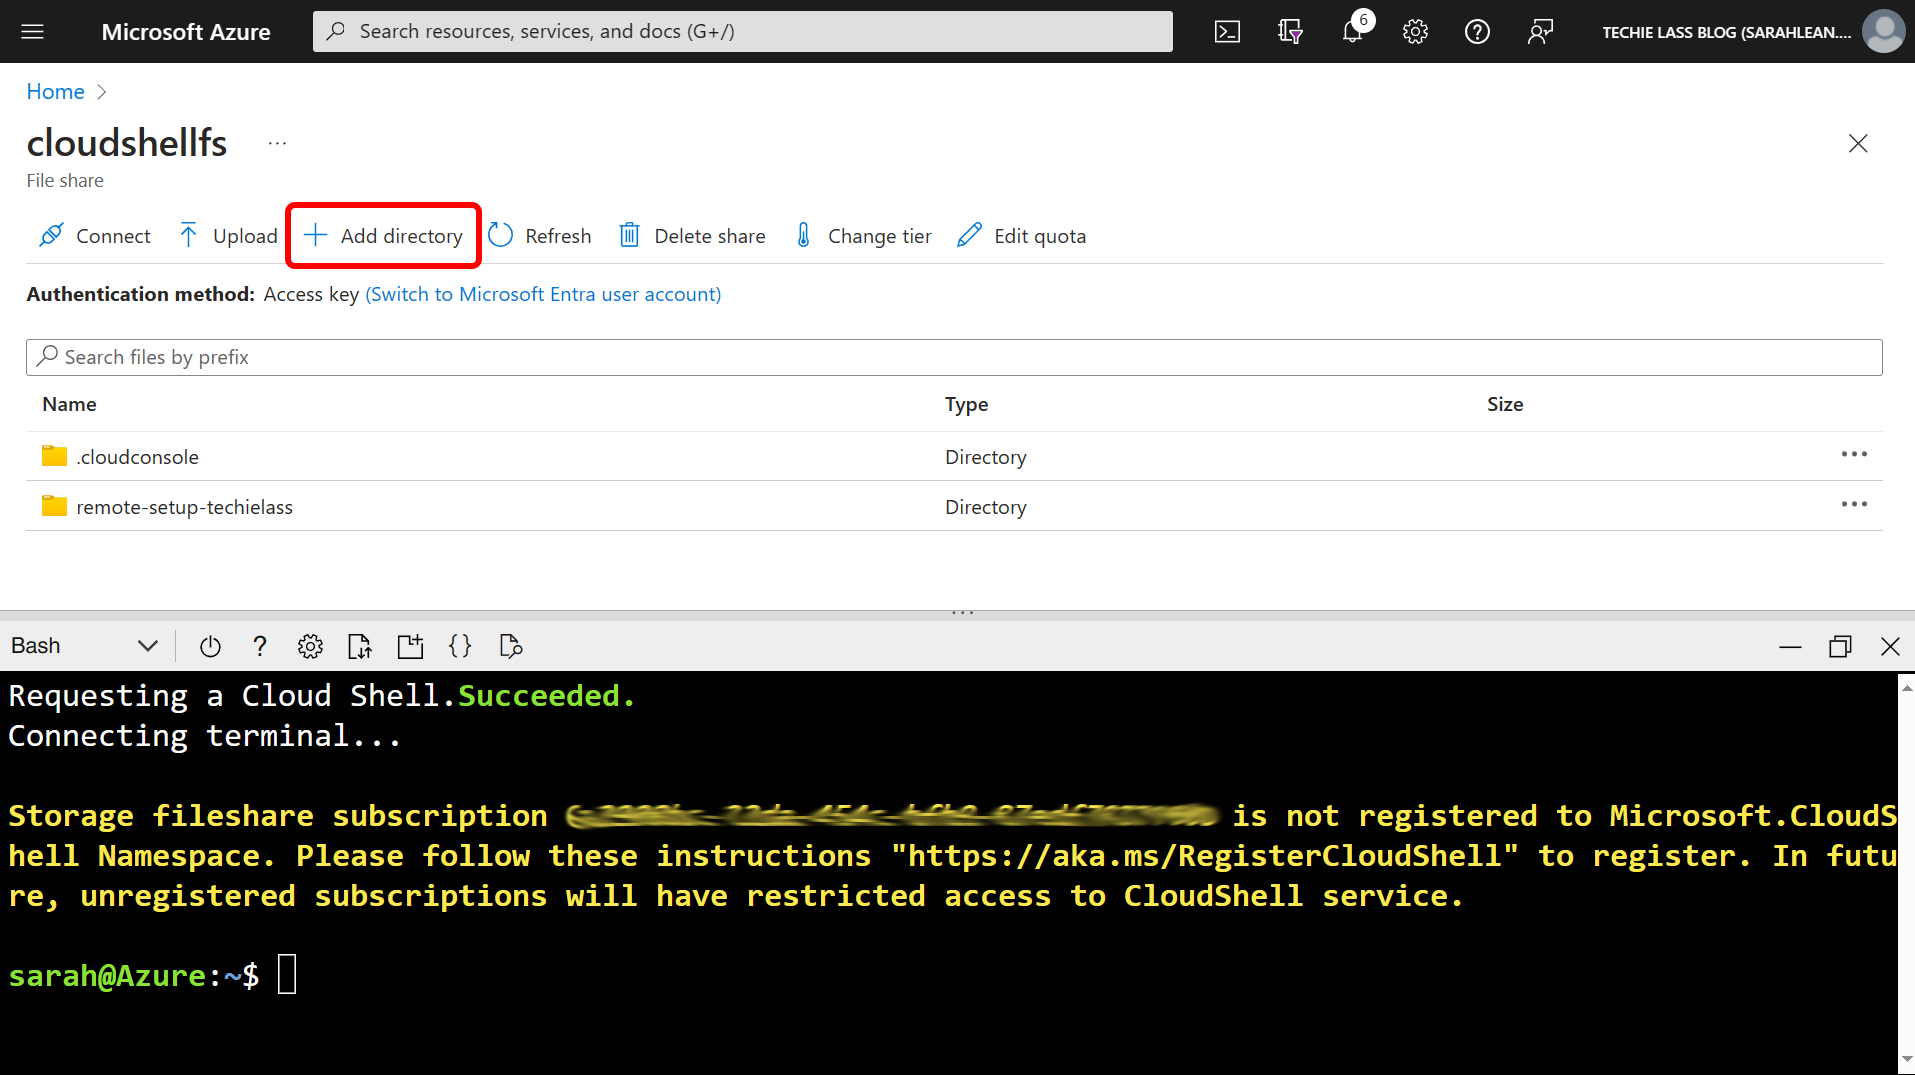Viewport: 1915px width, 1075px height.
Task: Open the Bash shell selector dropdown
Action: click(146, 645)
